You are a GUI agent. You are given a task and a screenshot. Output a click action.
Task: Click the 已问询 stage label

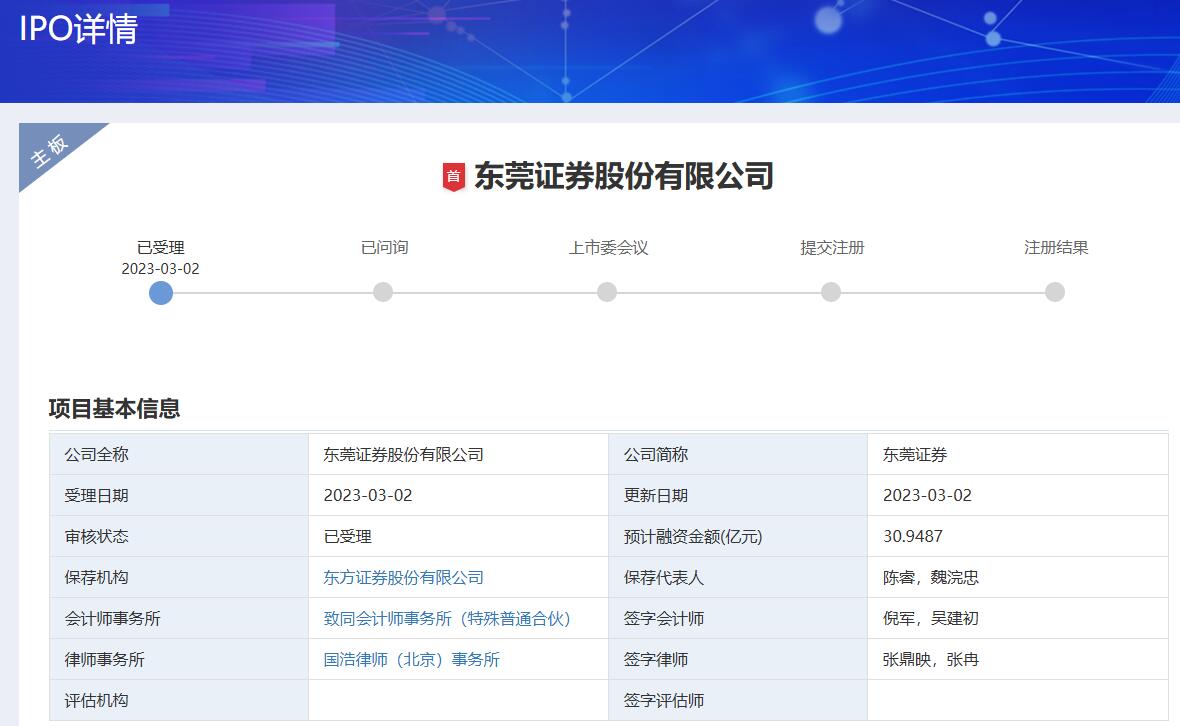point(384,248)
